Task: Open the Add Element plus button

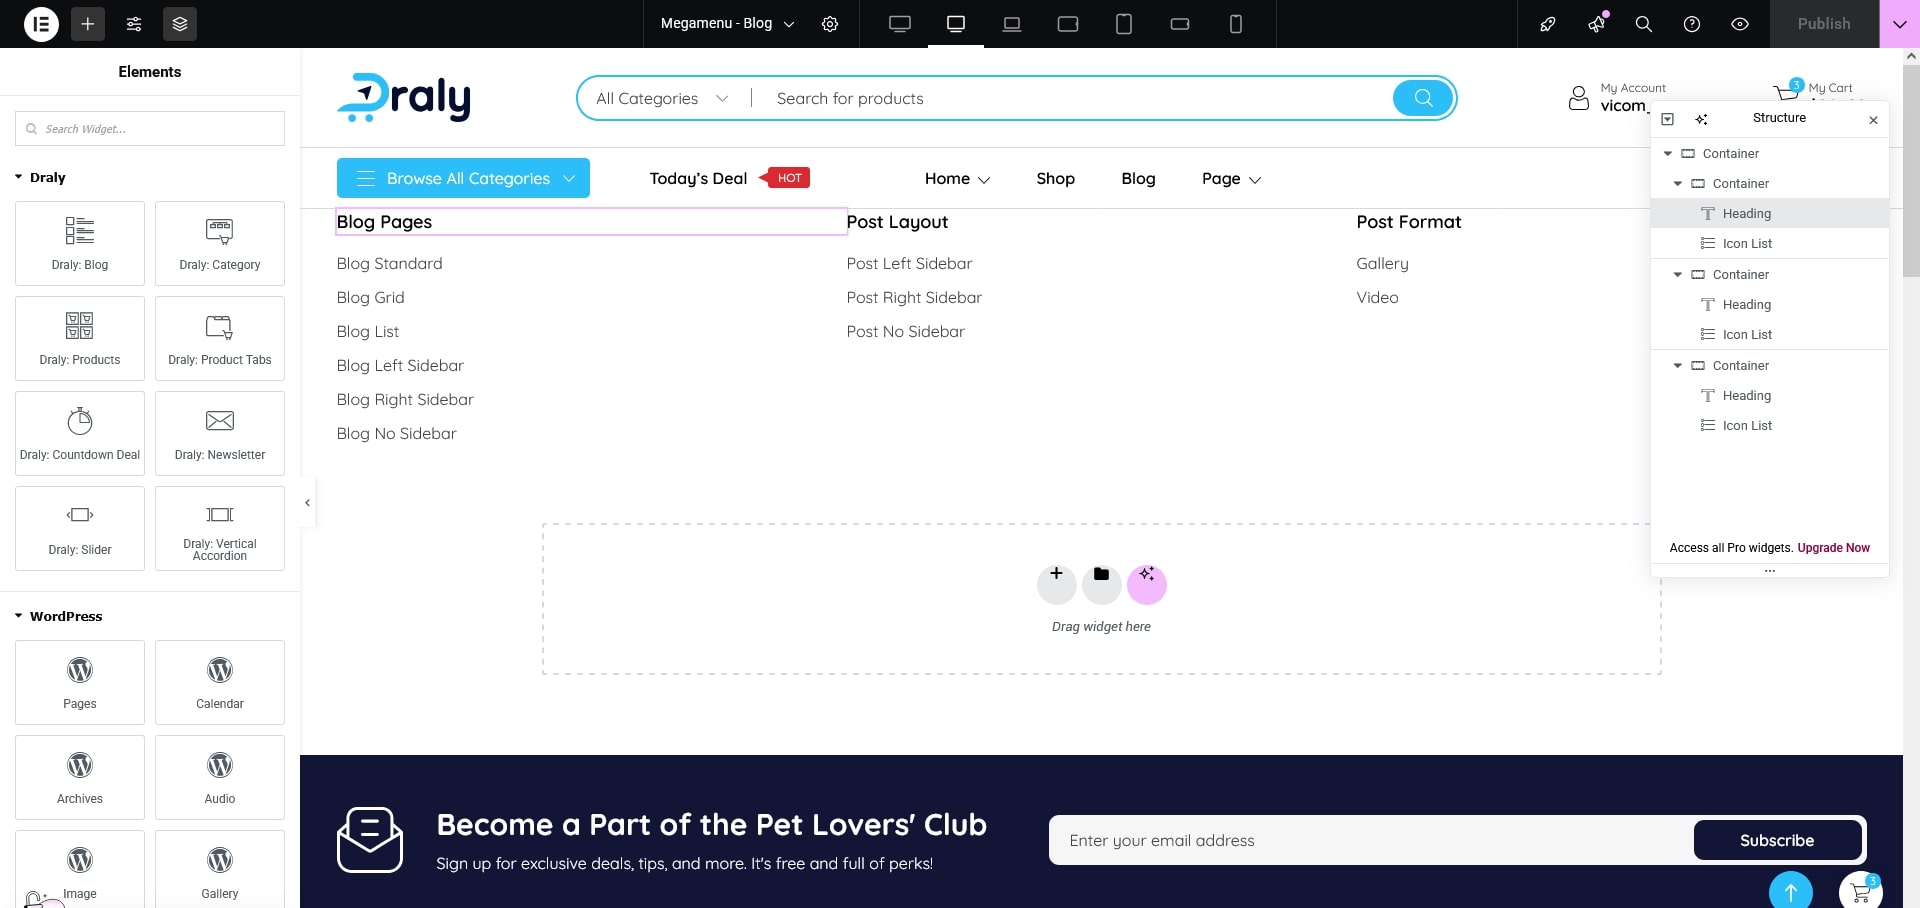Action: [x=88, y=24]
